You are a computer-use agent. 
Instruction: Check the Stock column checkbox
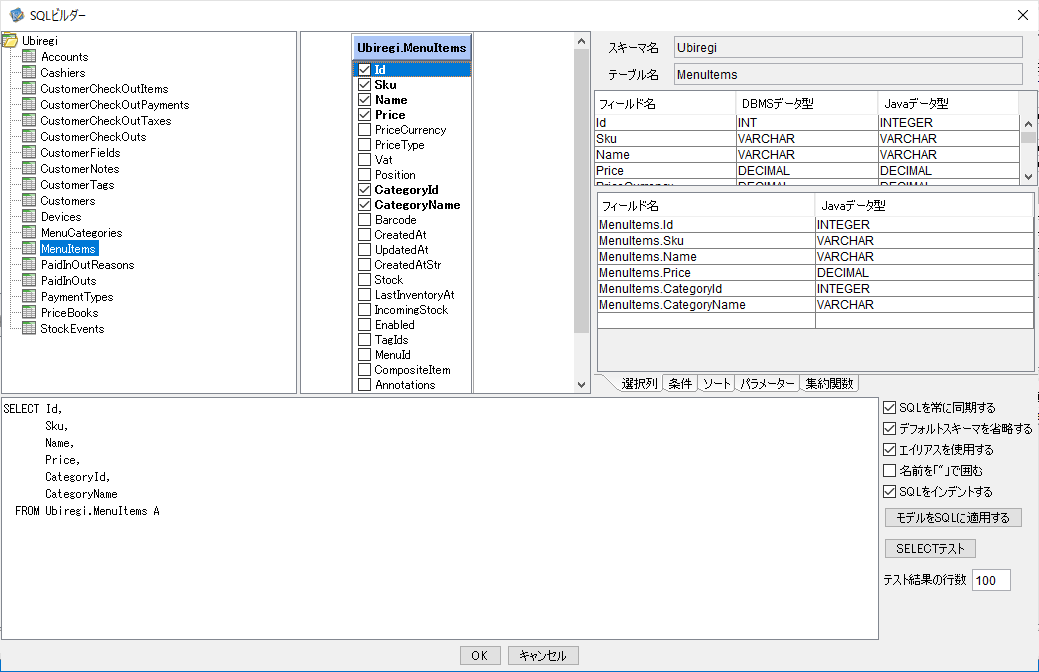[364, 280]
